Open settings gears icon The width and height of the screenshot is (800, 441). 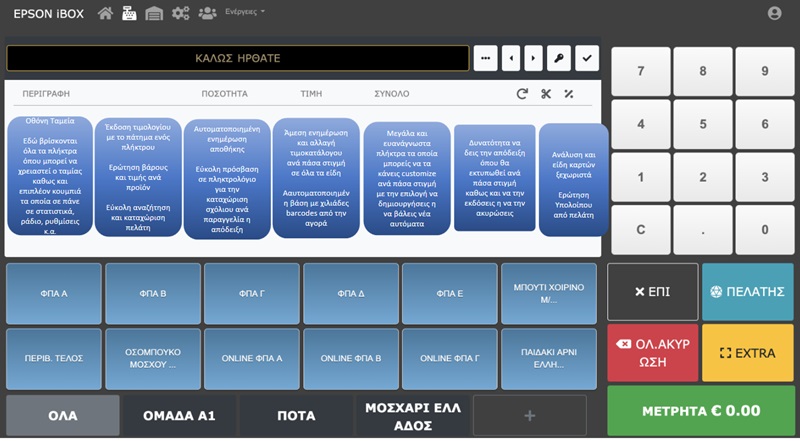[x=180, y=13]
